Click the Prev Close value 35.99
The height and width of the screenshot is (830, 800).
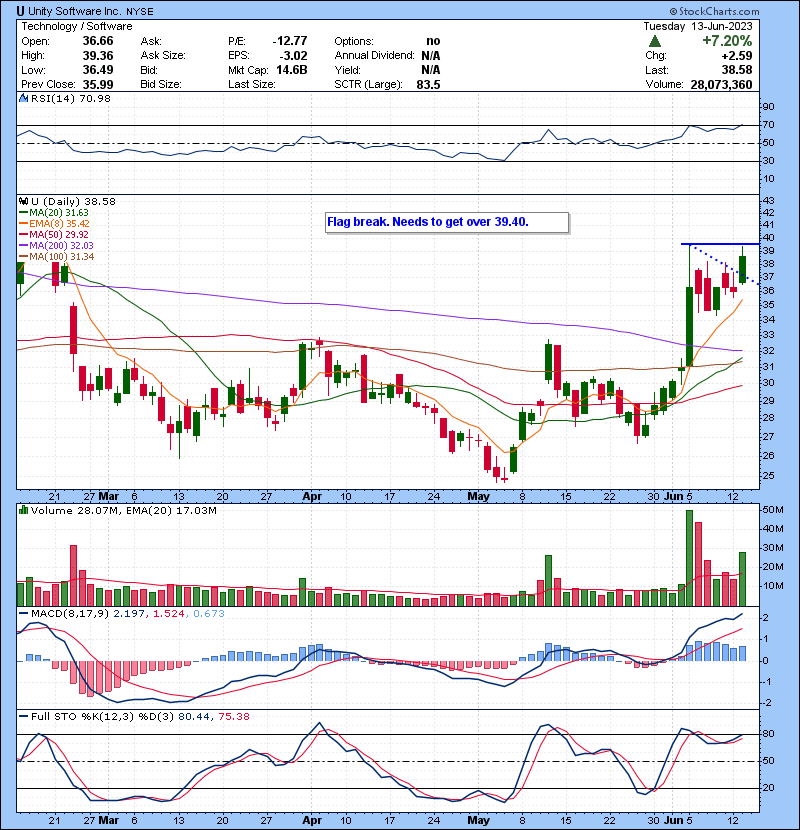coord(98,85)
